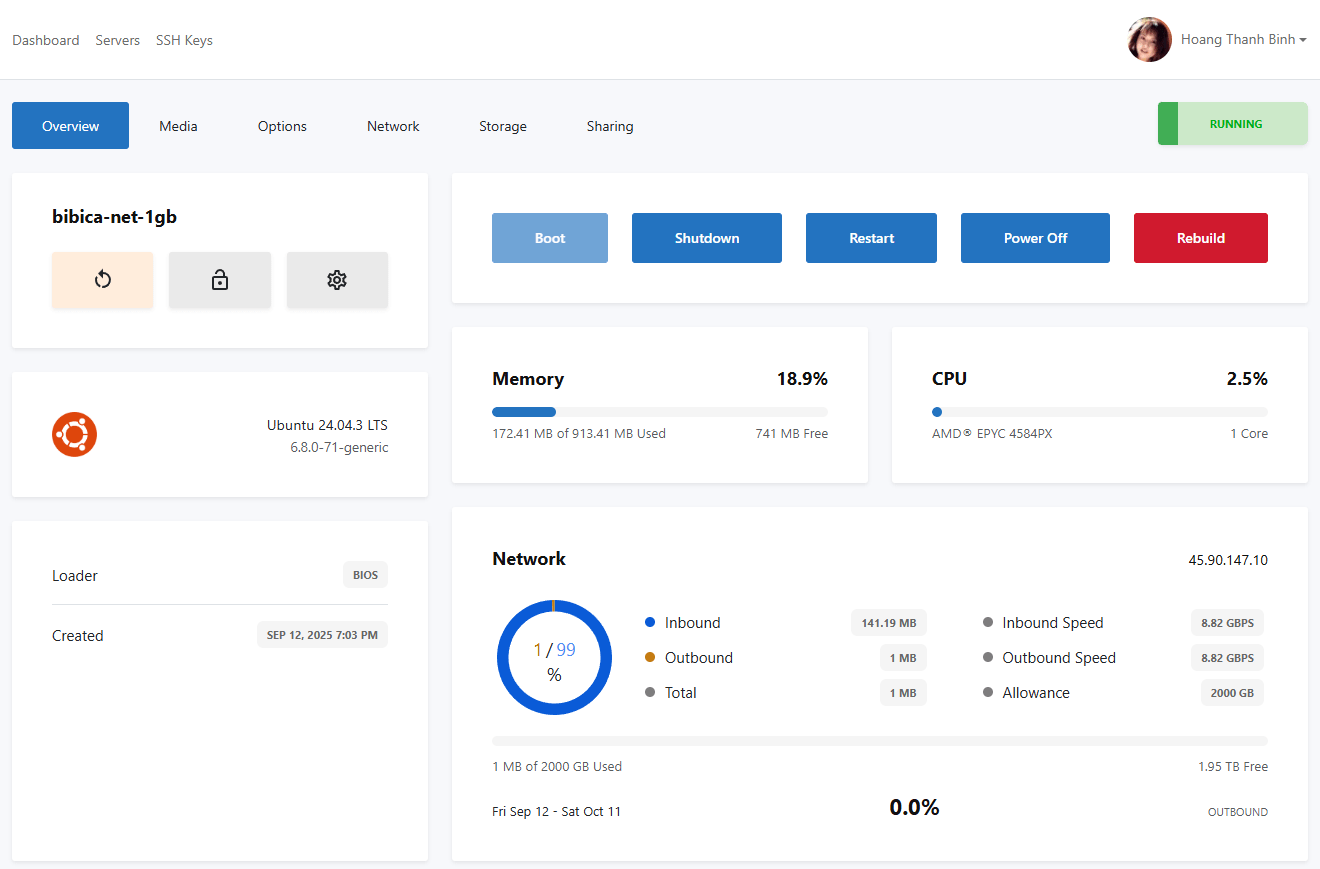1320x869 pixels.
Task: Click the 1 MB of 2000 GB Used text
Action: [x=557, y=767]
